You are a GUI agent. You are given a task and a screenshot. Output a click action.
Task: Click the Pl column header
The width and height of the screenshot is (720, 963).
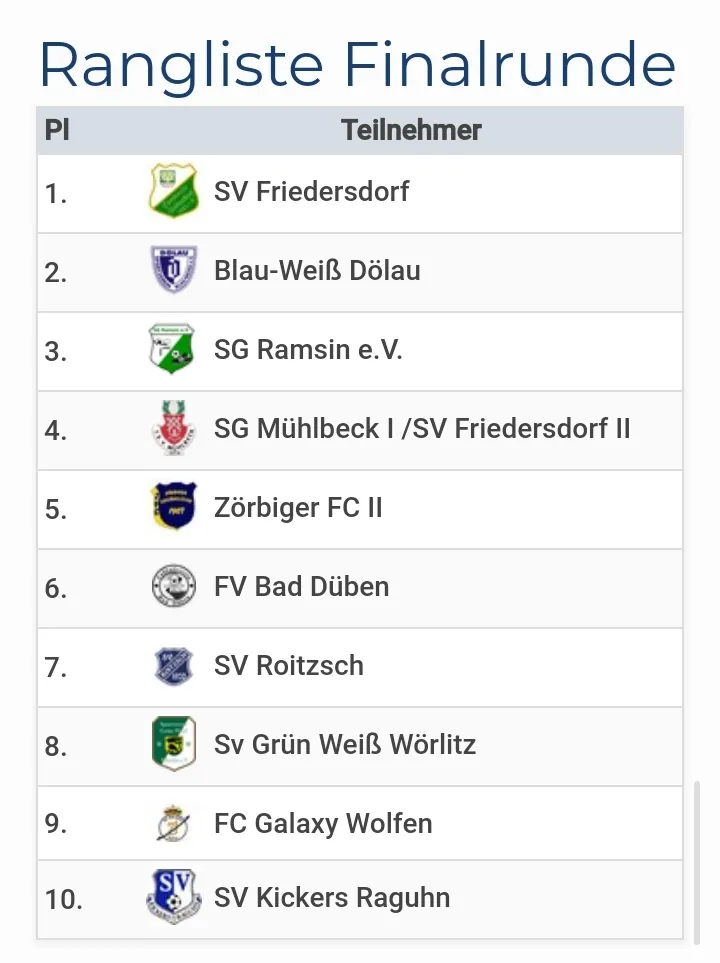[57, 130]
